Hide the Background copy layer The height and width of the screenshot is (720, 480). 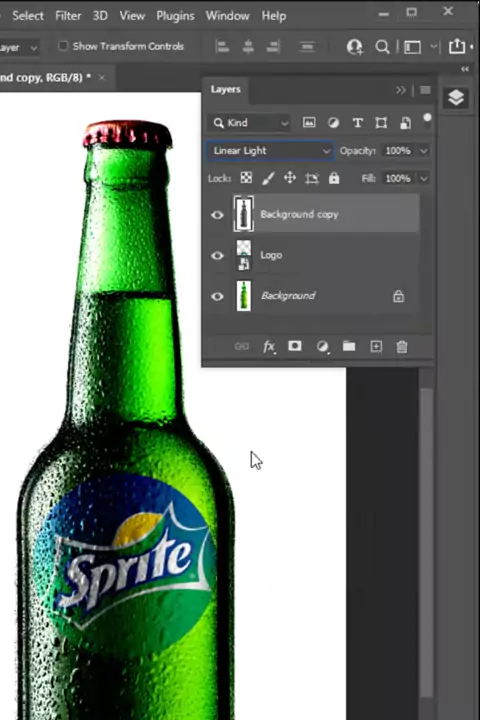tap(217, 214)
